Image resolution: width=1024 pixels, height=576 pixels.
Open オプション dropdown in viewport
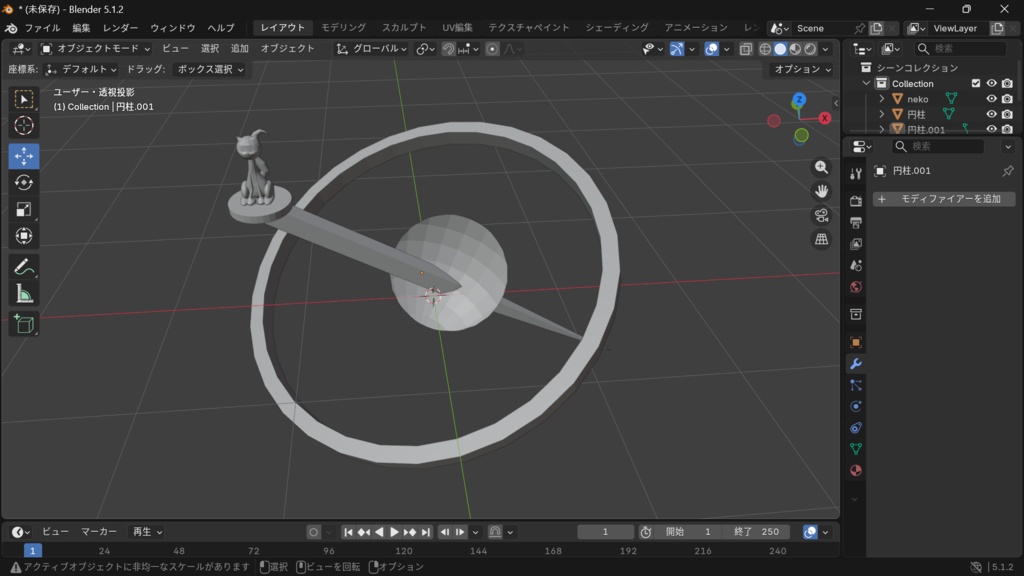[x=802, y=69]
